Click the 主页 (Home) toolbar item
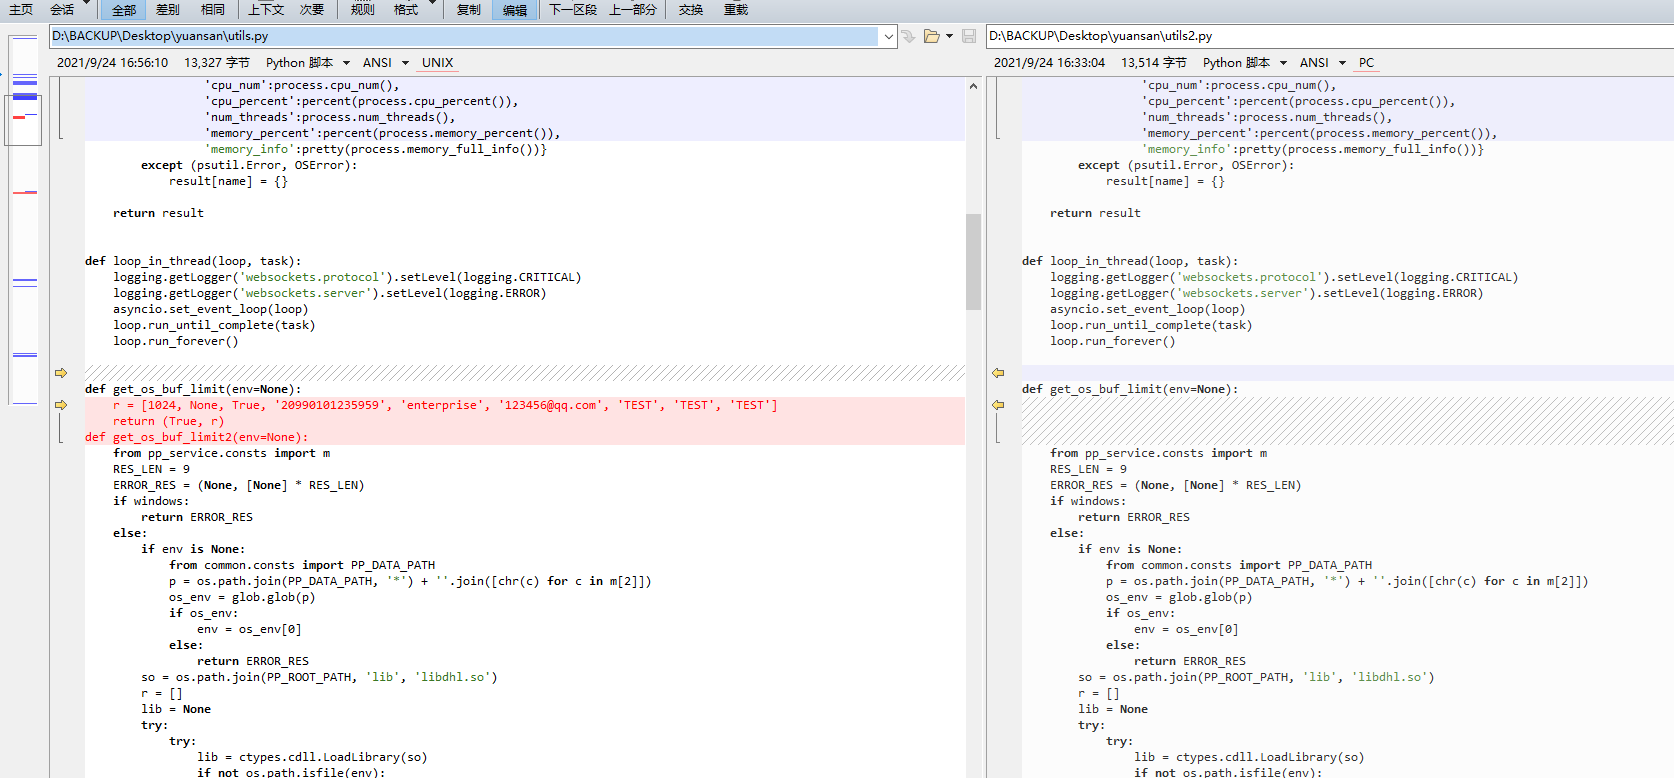 [21, 10]
